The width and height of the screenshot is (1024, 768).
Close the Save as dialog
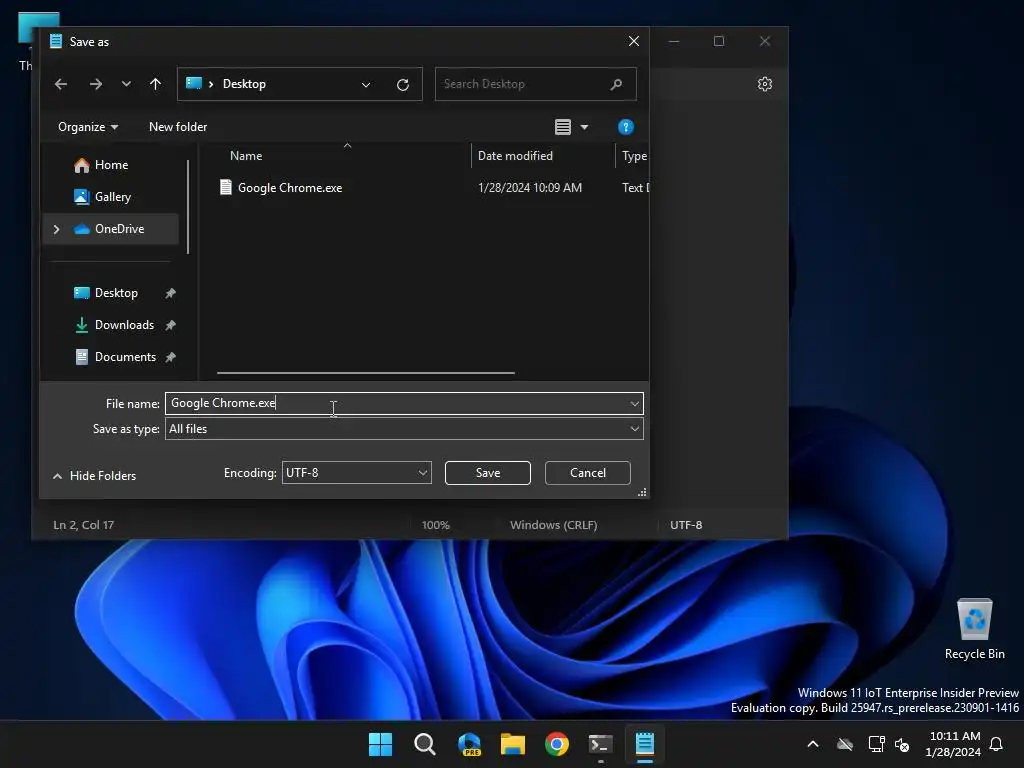(x=633, y=41)
